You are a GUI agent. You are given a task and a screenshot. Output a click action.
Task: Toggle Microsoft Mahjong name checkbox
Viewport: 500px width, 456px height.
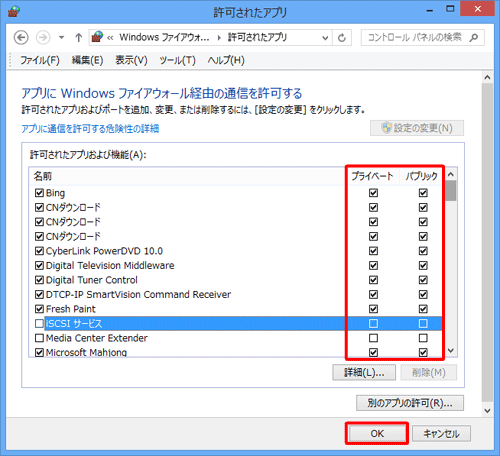(x=39, y=353)
